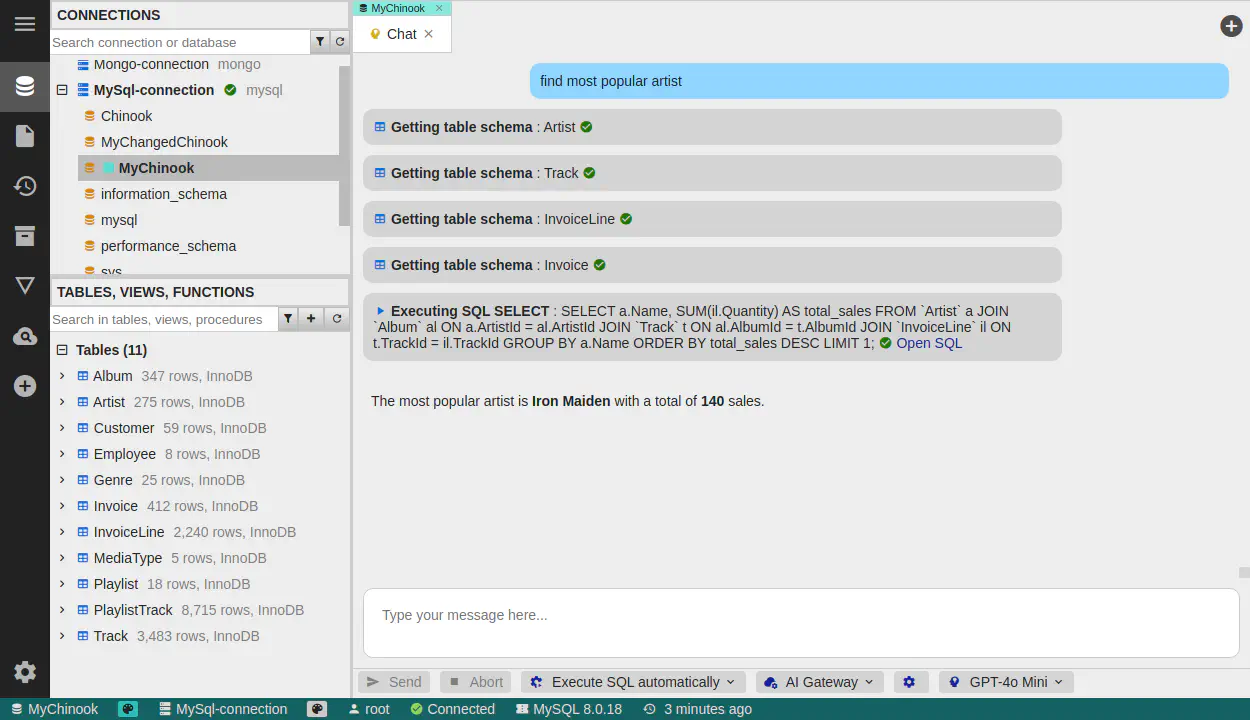Click the add table plus icon

pos(311,319)
